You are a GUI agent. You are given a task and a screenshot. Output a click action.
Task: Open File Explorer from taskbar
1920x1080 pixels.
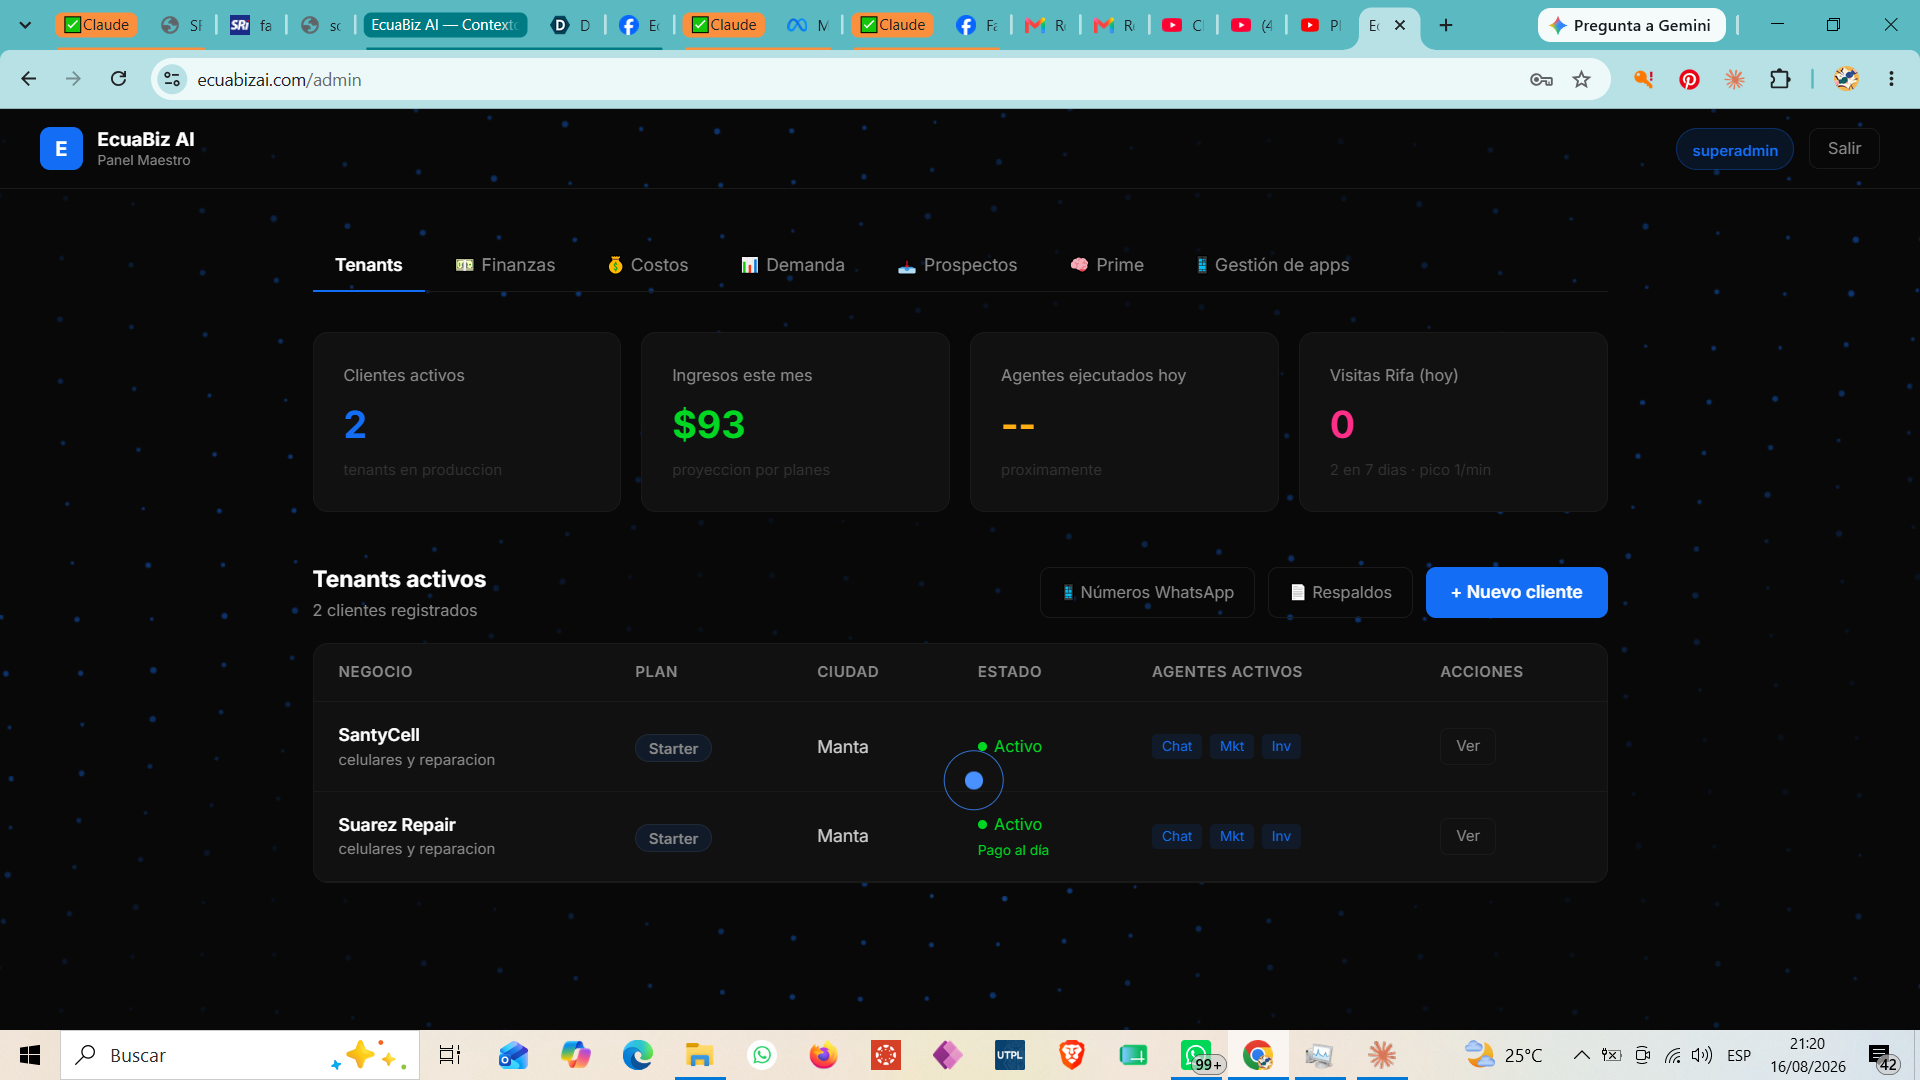coord(699,1055)
